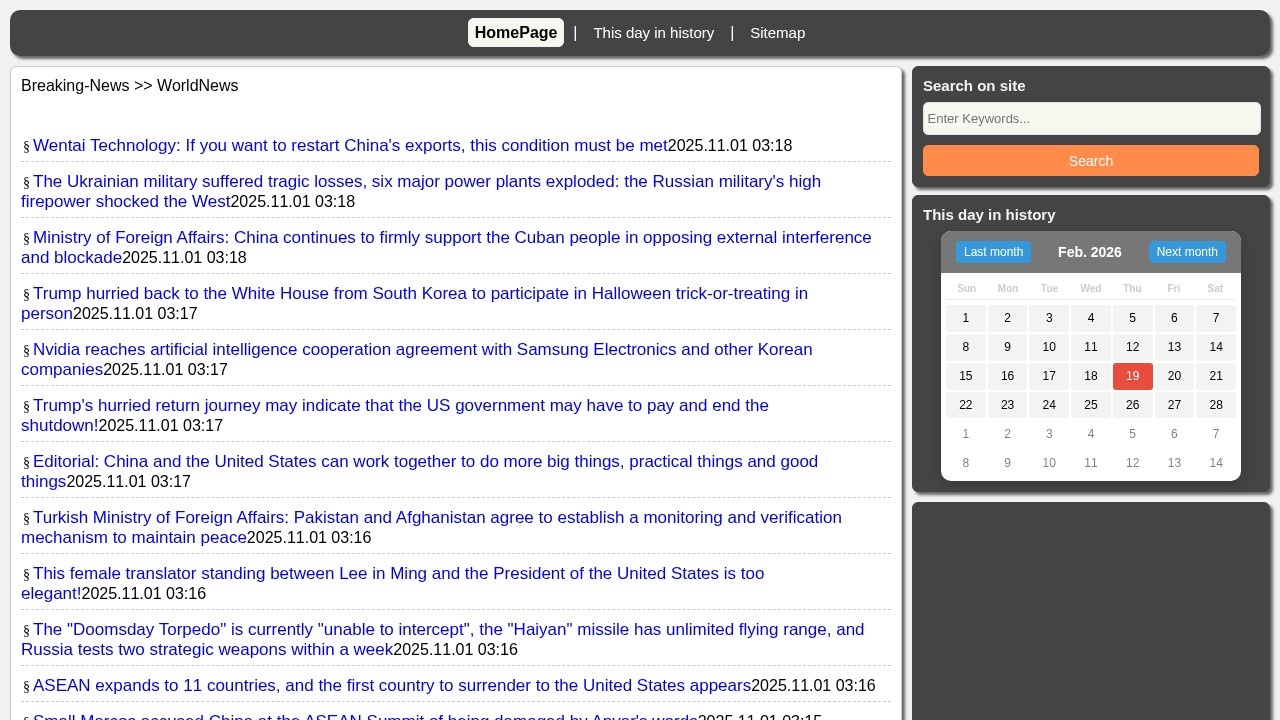Pick February 28 in the calendar
The height and width of the screenshot is (720, 1280).
[x=1215, y=405]
